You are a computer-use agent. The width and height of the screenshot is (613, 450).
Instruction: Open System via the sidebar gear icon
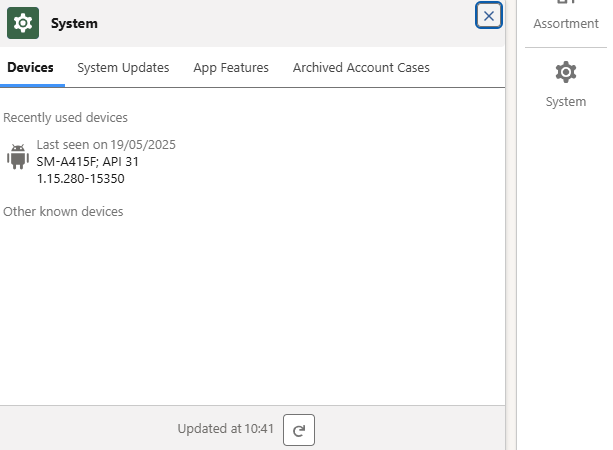(565, 73)
